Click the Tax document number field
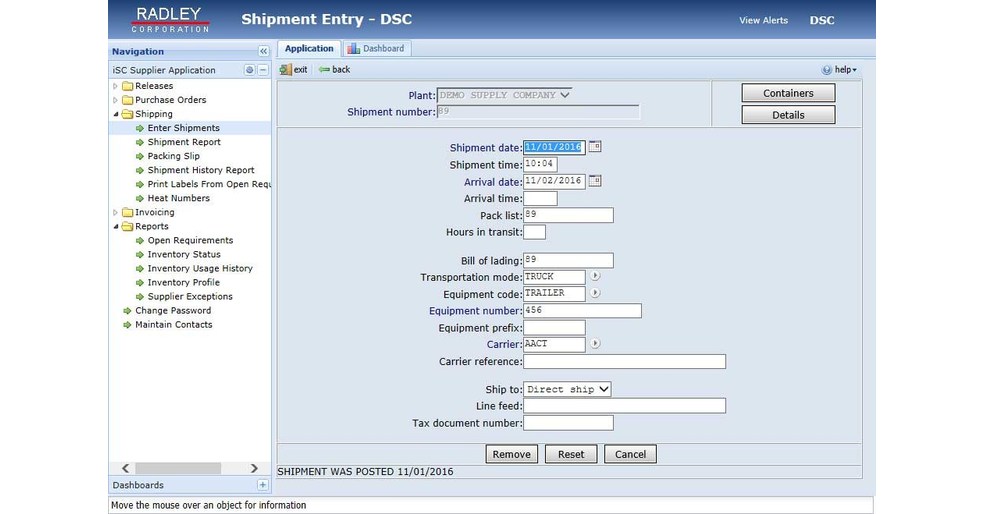Image resolution: width=984 pixels, height=514 pixels. pyautogui.click(x=568, y=423)
